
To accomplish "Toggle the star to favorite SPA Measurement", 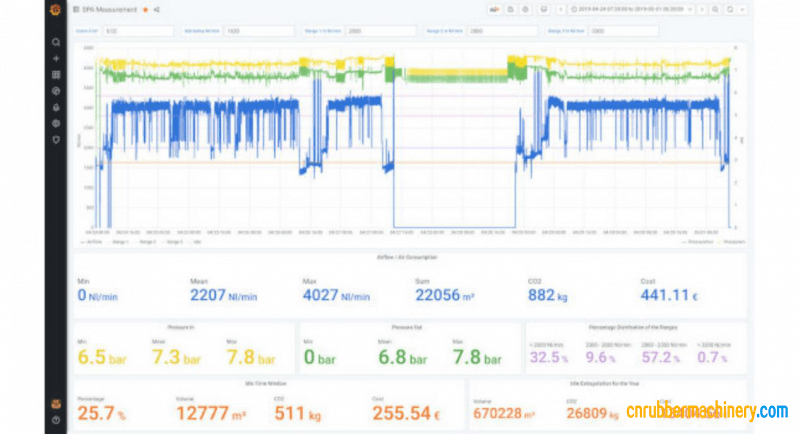I will (145, 10).
